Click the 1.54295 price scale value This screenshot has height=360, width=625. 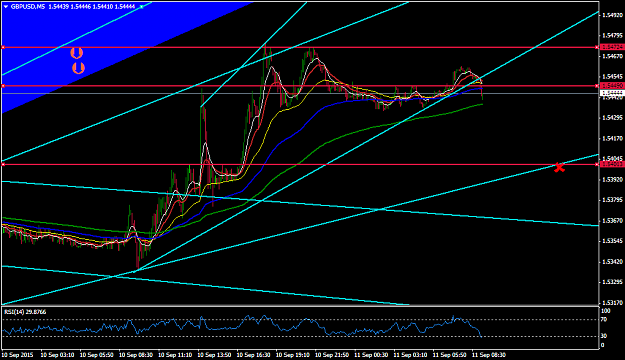point(612,118)
